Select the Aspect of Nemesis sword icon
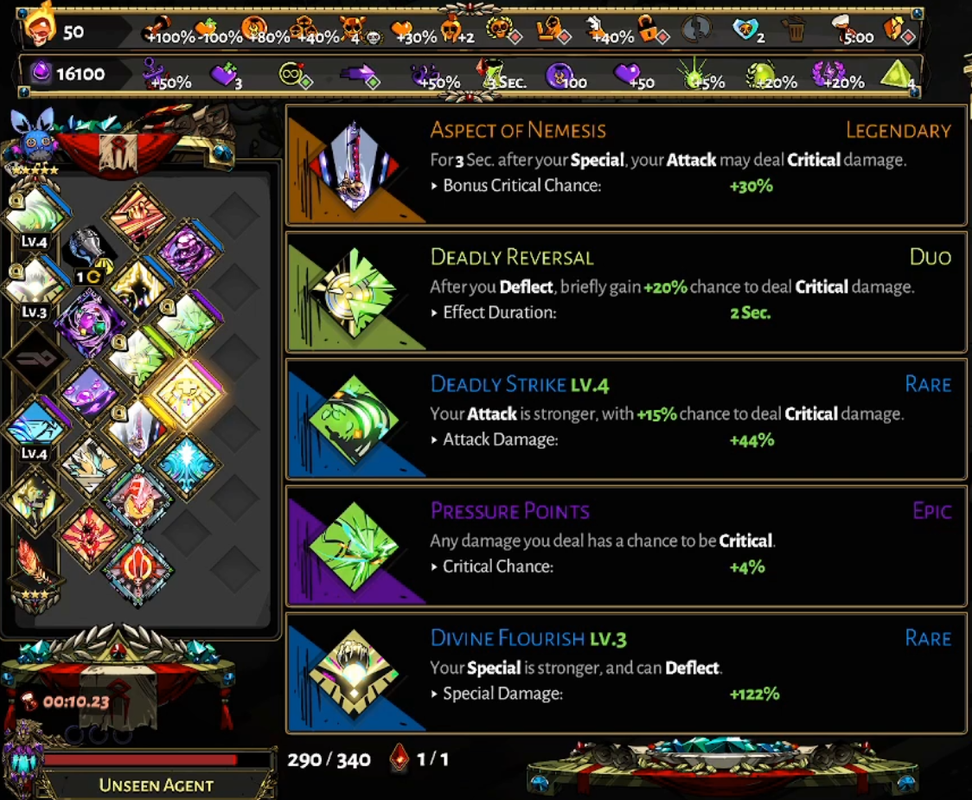This screenshot has height=800, width=972. [x=354, y=165]
